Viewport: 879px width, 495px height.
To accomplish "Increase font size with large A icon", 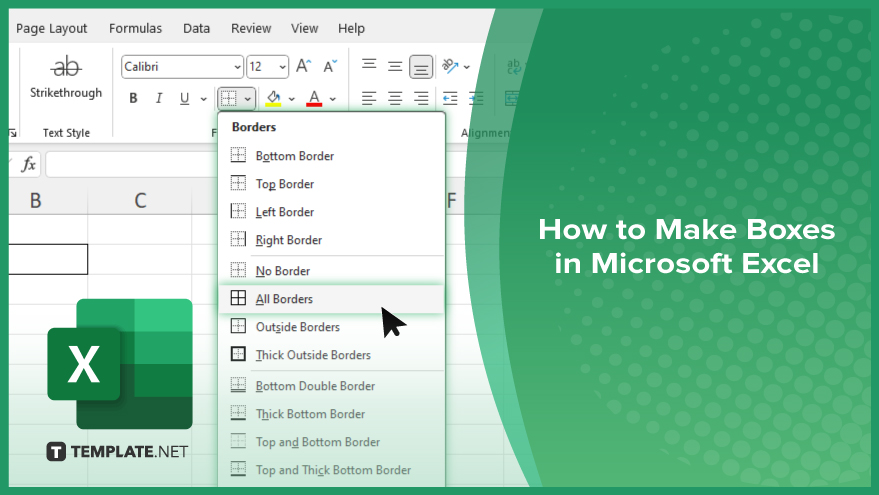I will [x=303, y=66].
